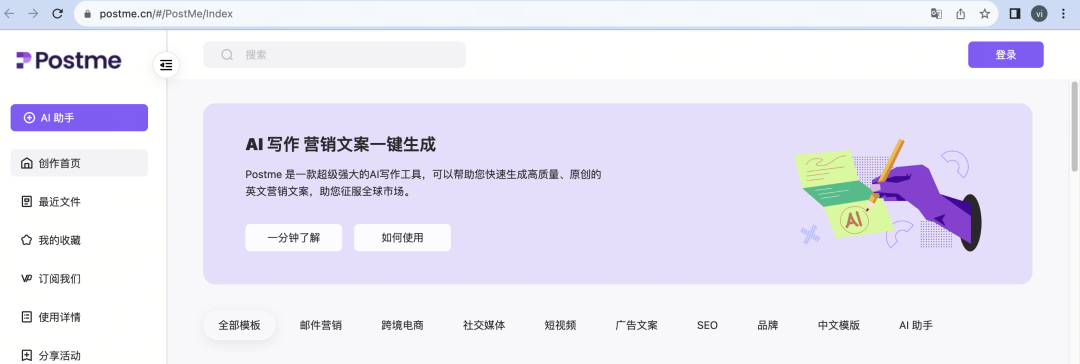Click the home icon beside 创作首页
The width and height of the screenshot is (1080, 364).
[x=27, y=163]
